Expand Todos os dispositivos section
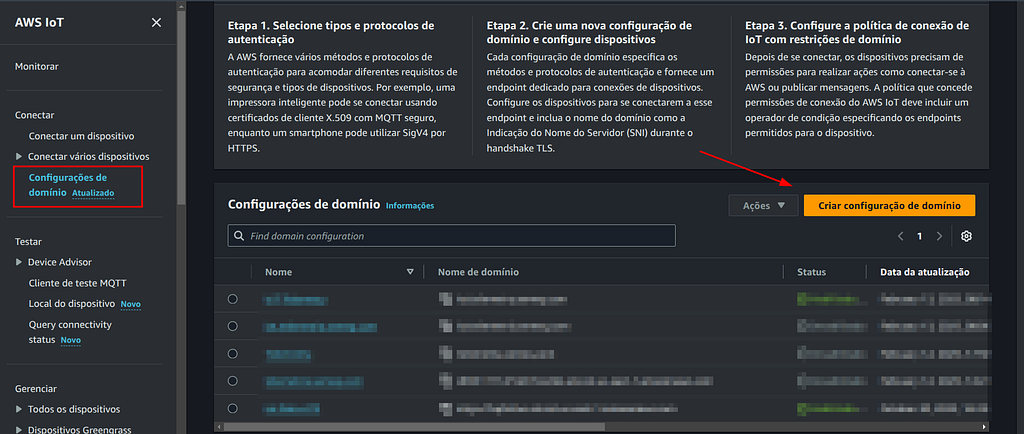This screenshot has width=1024, height=434. (19, 409)
